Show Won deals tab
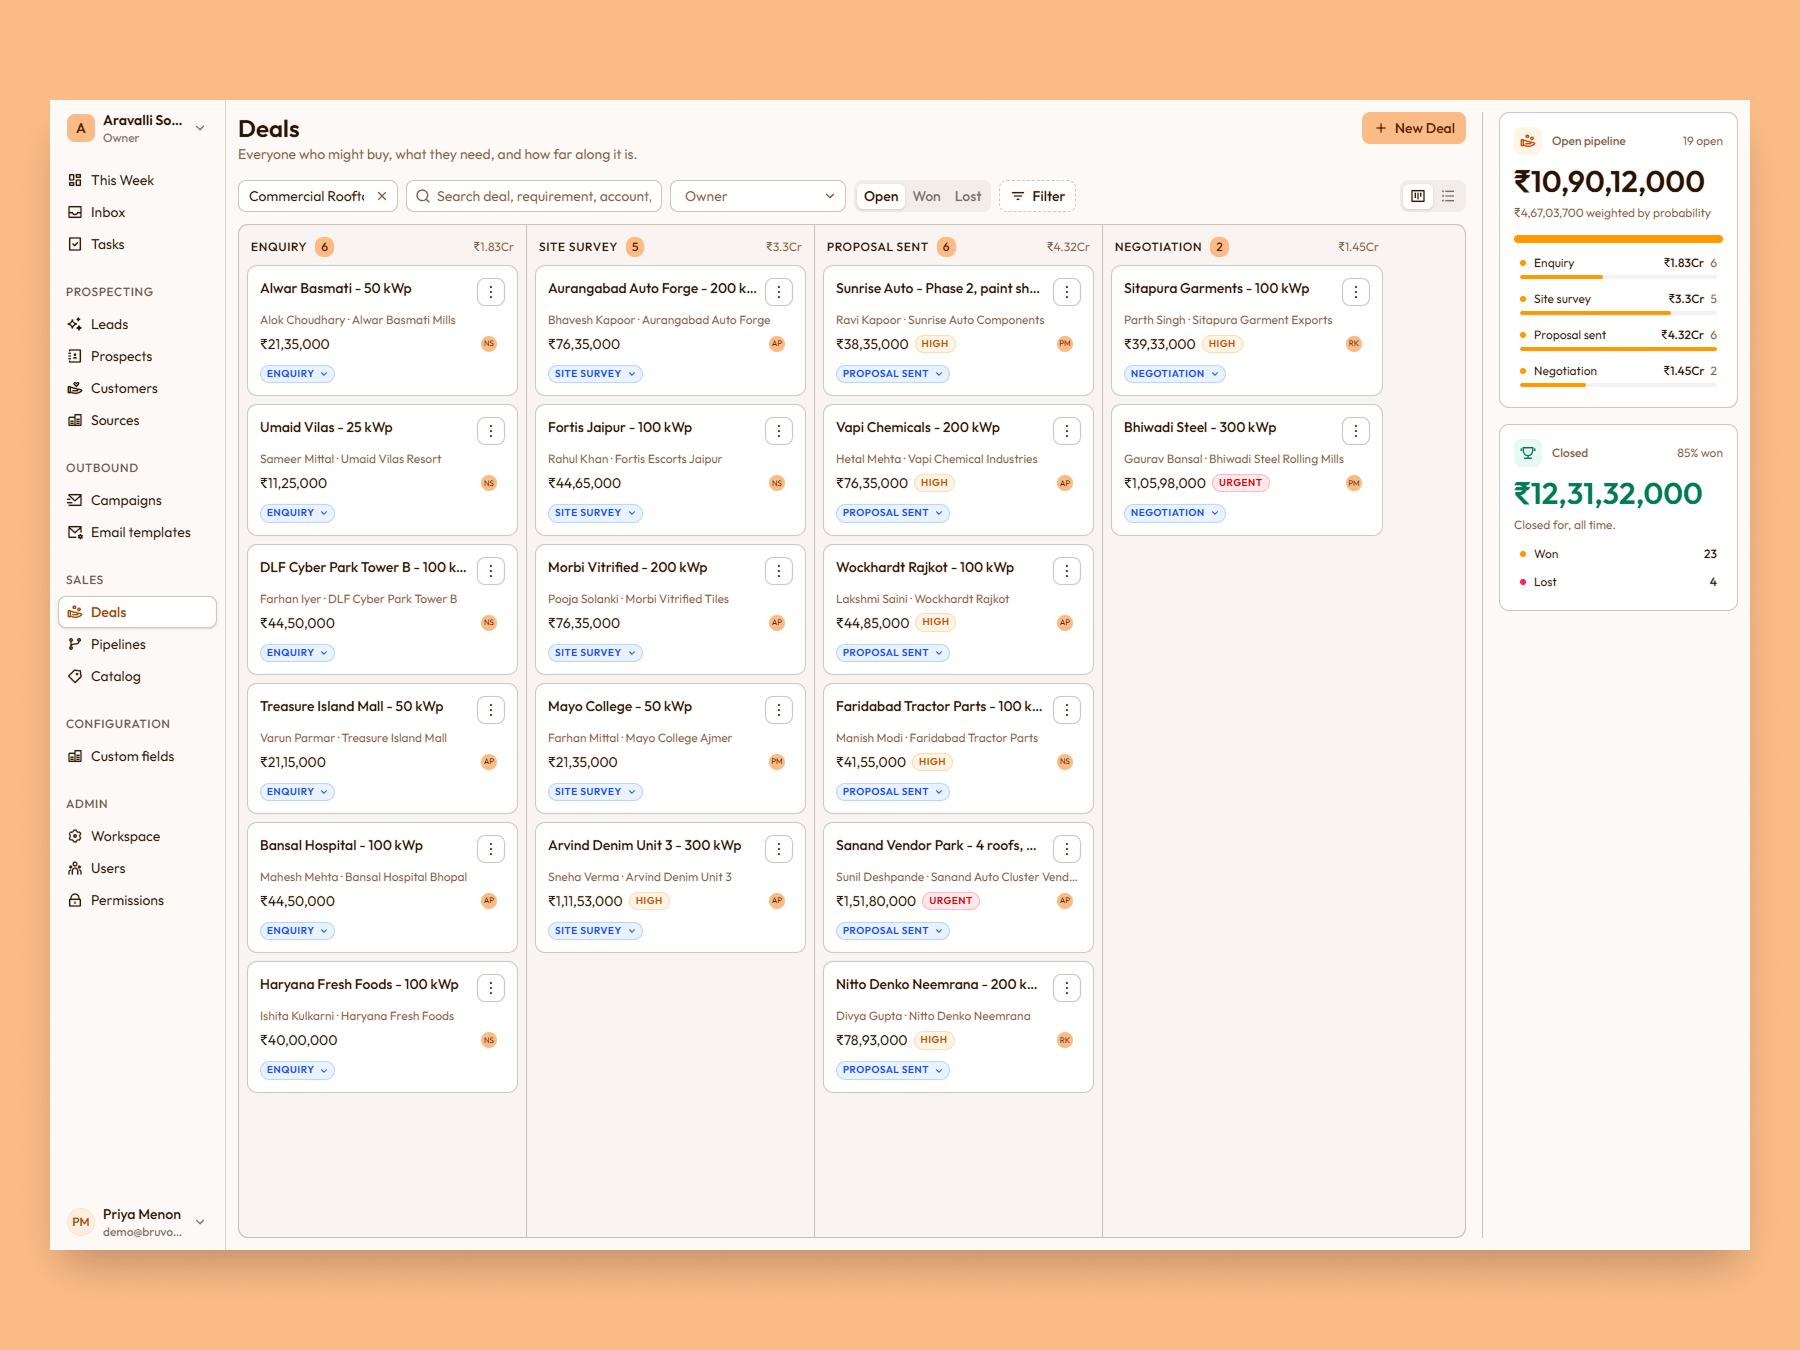 point(926,196)
